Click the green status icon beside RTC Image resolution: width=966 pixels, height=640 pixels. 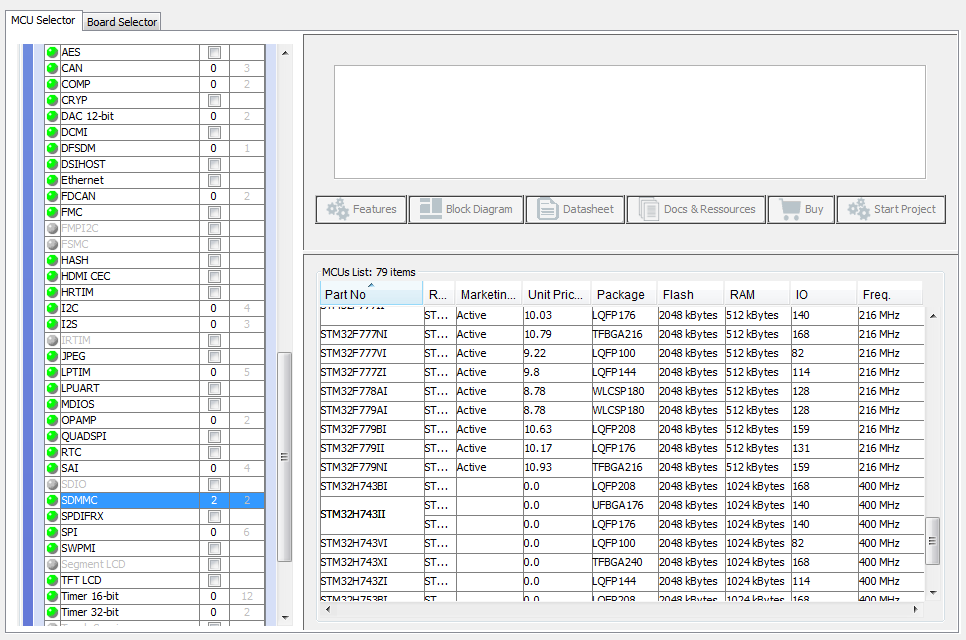(x=52, y=453)
